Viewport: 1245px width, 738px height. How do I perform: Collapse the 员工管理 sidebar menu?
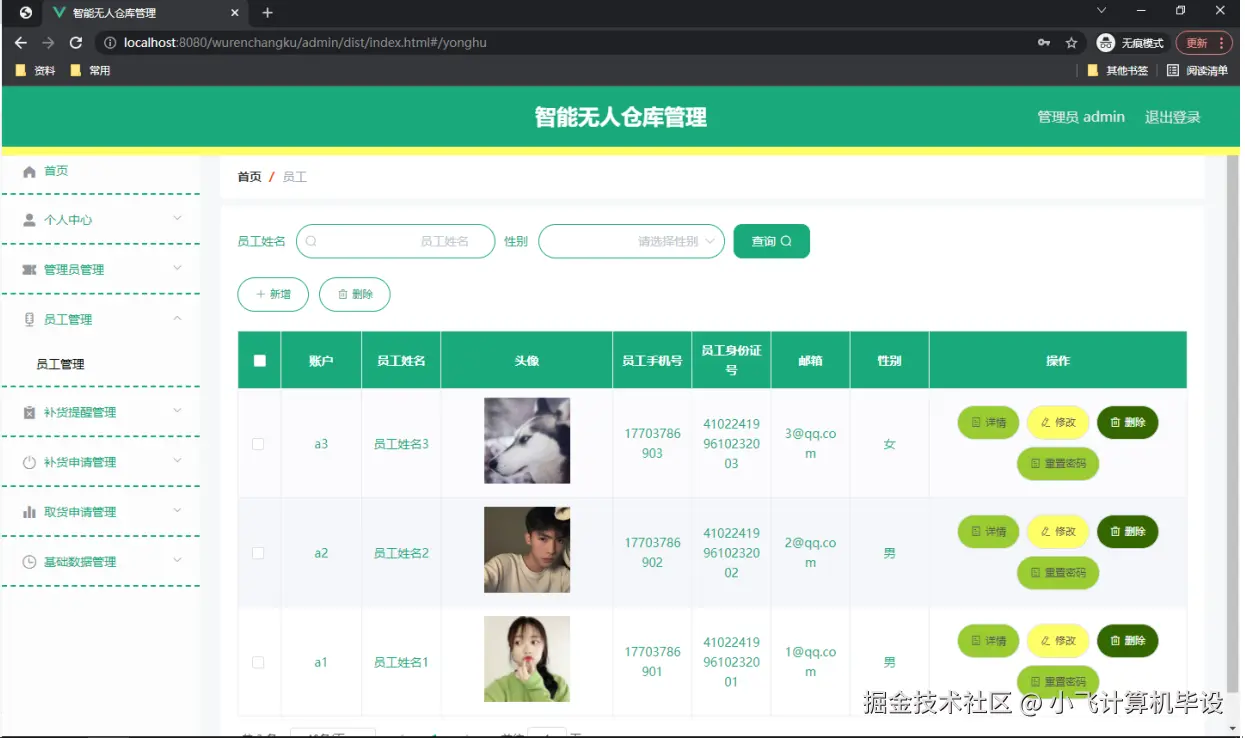coord(177,318)
